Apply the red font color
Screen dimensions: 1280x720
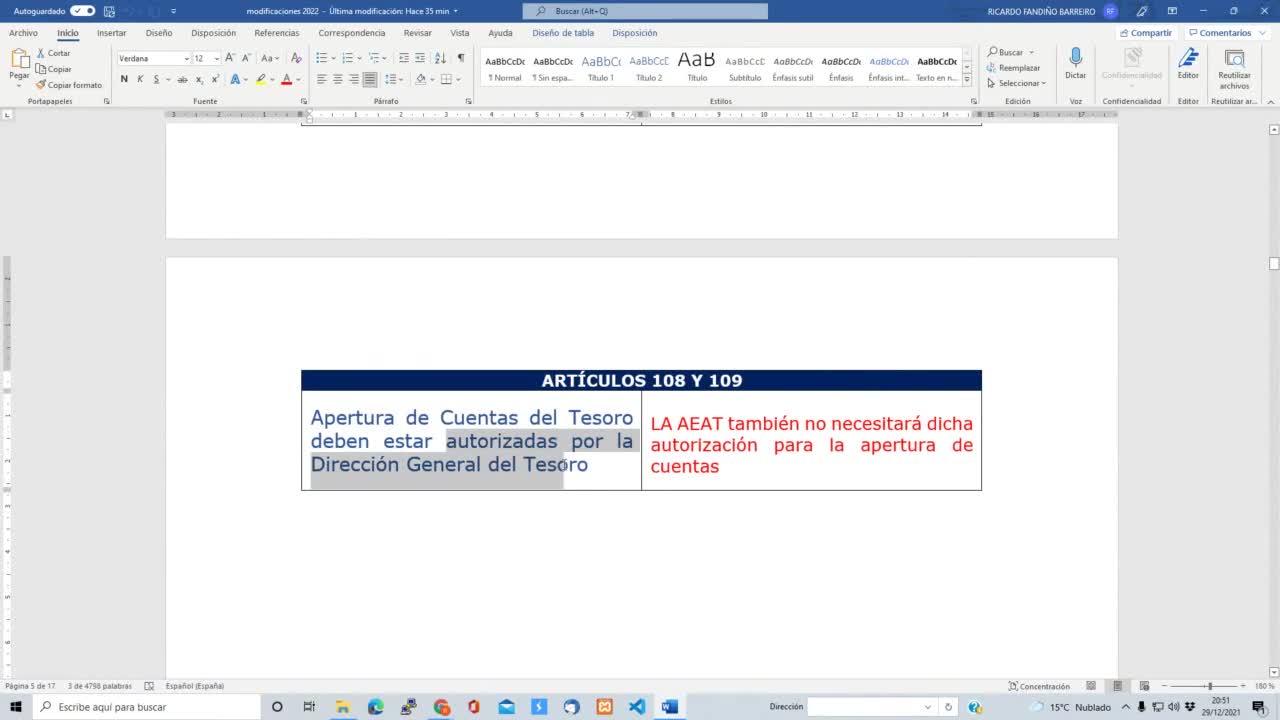click(286, 79)
